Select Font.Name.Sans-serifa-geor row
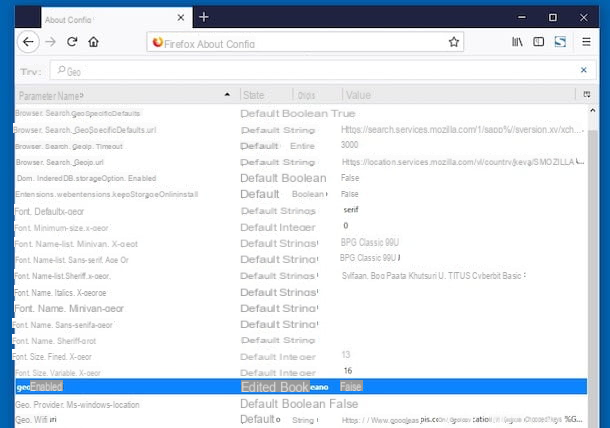The image size is (610, 428). coord(301,325)
